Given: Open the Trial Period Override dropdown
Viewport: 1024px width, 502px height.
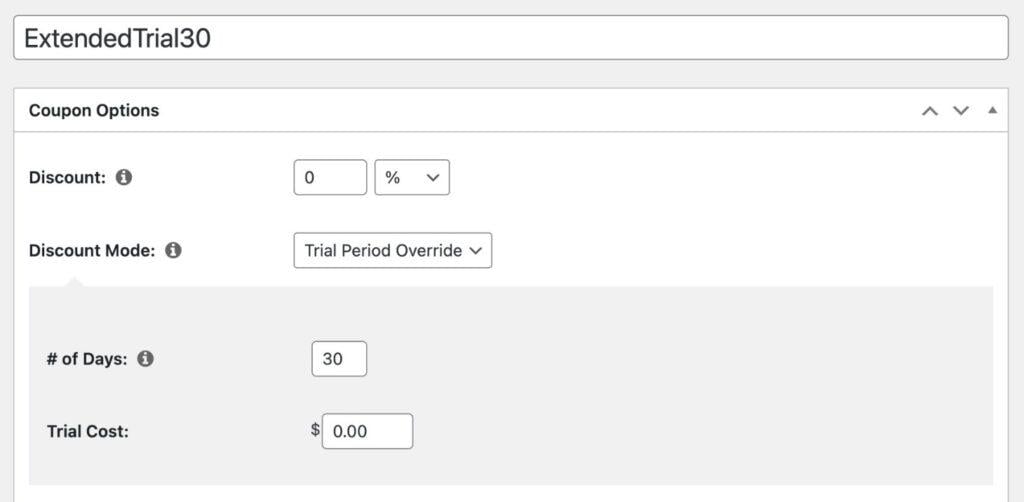Looking at the screenshot, I should point(392,251).
